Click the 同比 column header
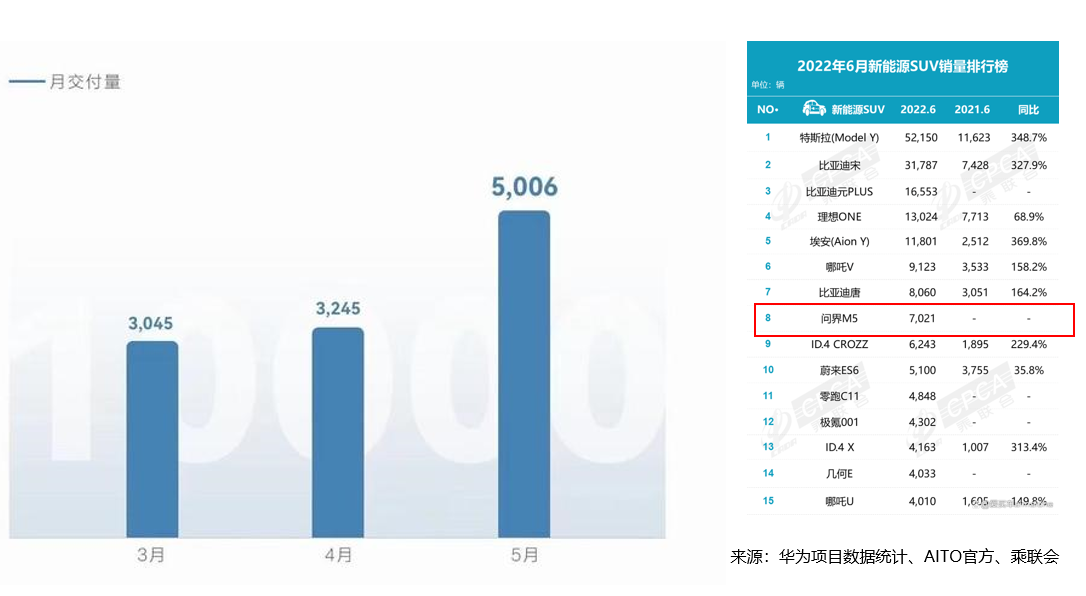The image size is (1086, 596). point(1029,109)
